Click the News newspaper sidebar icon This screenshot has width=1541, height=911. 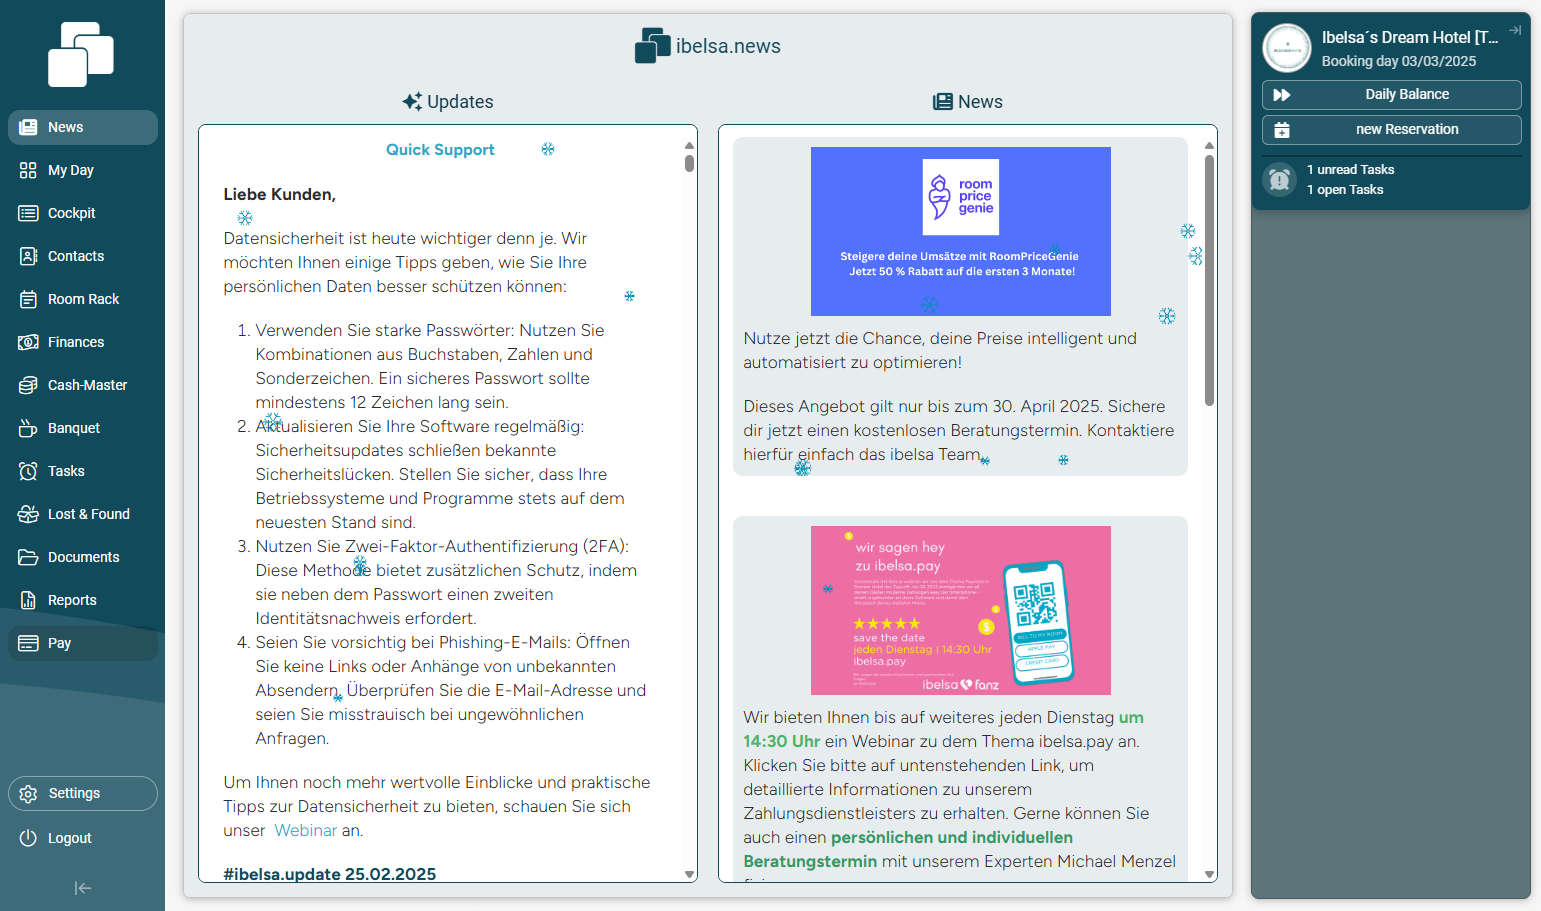click(28, 127)
